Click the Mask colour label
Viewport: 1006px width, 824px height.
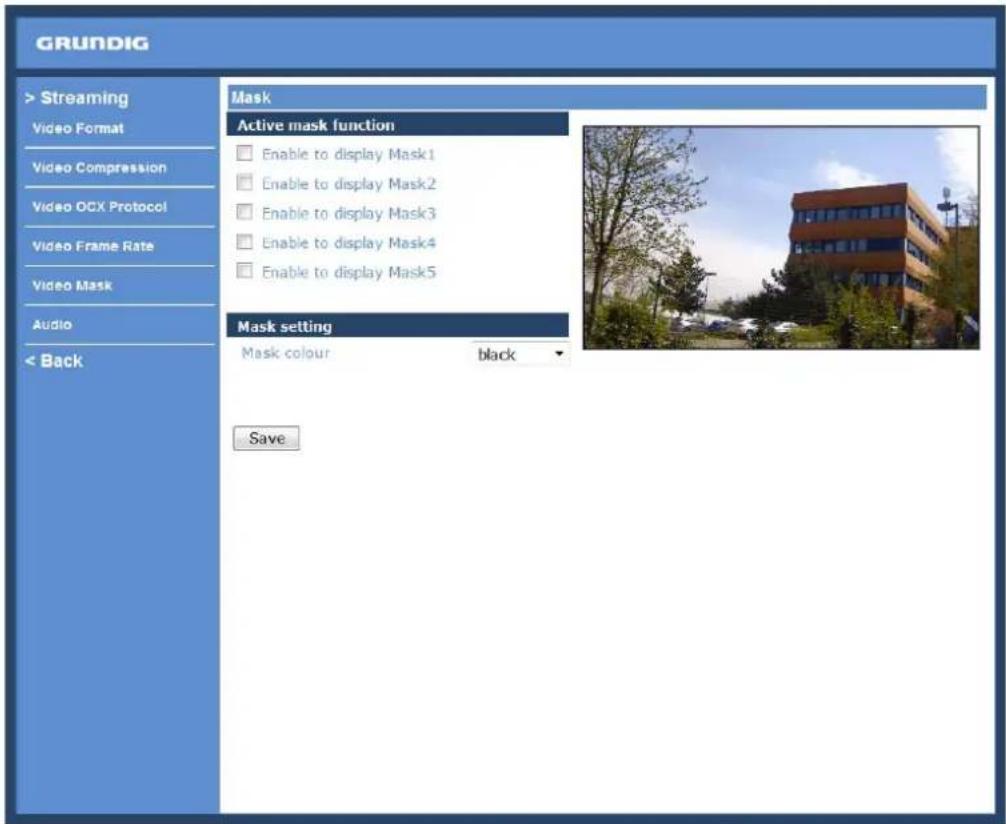(x=286, y=353)
